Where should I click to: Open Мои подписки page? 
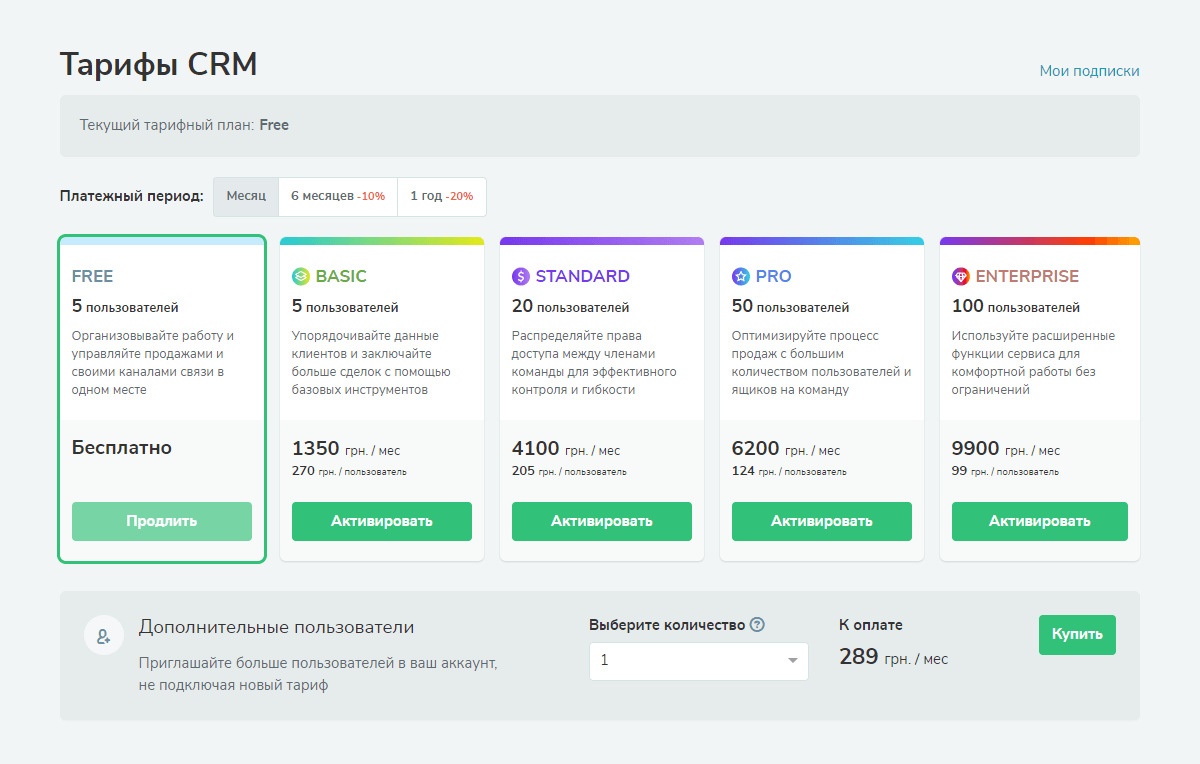(x=1089, y=71)
